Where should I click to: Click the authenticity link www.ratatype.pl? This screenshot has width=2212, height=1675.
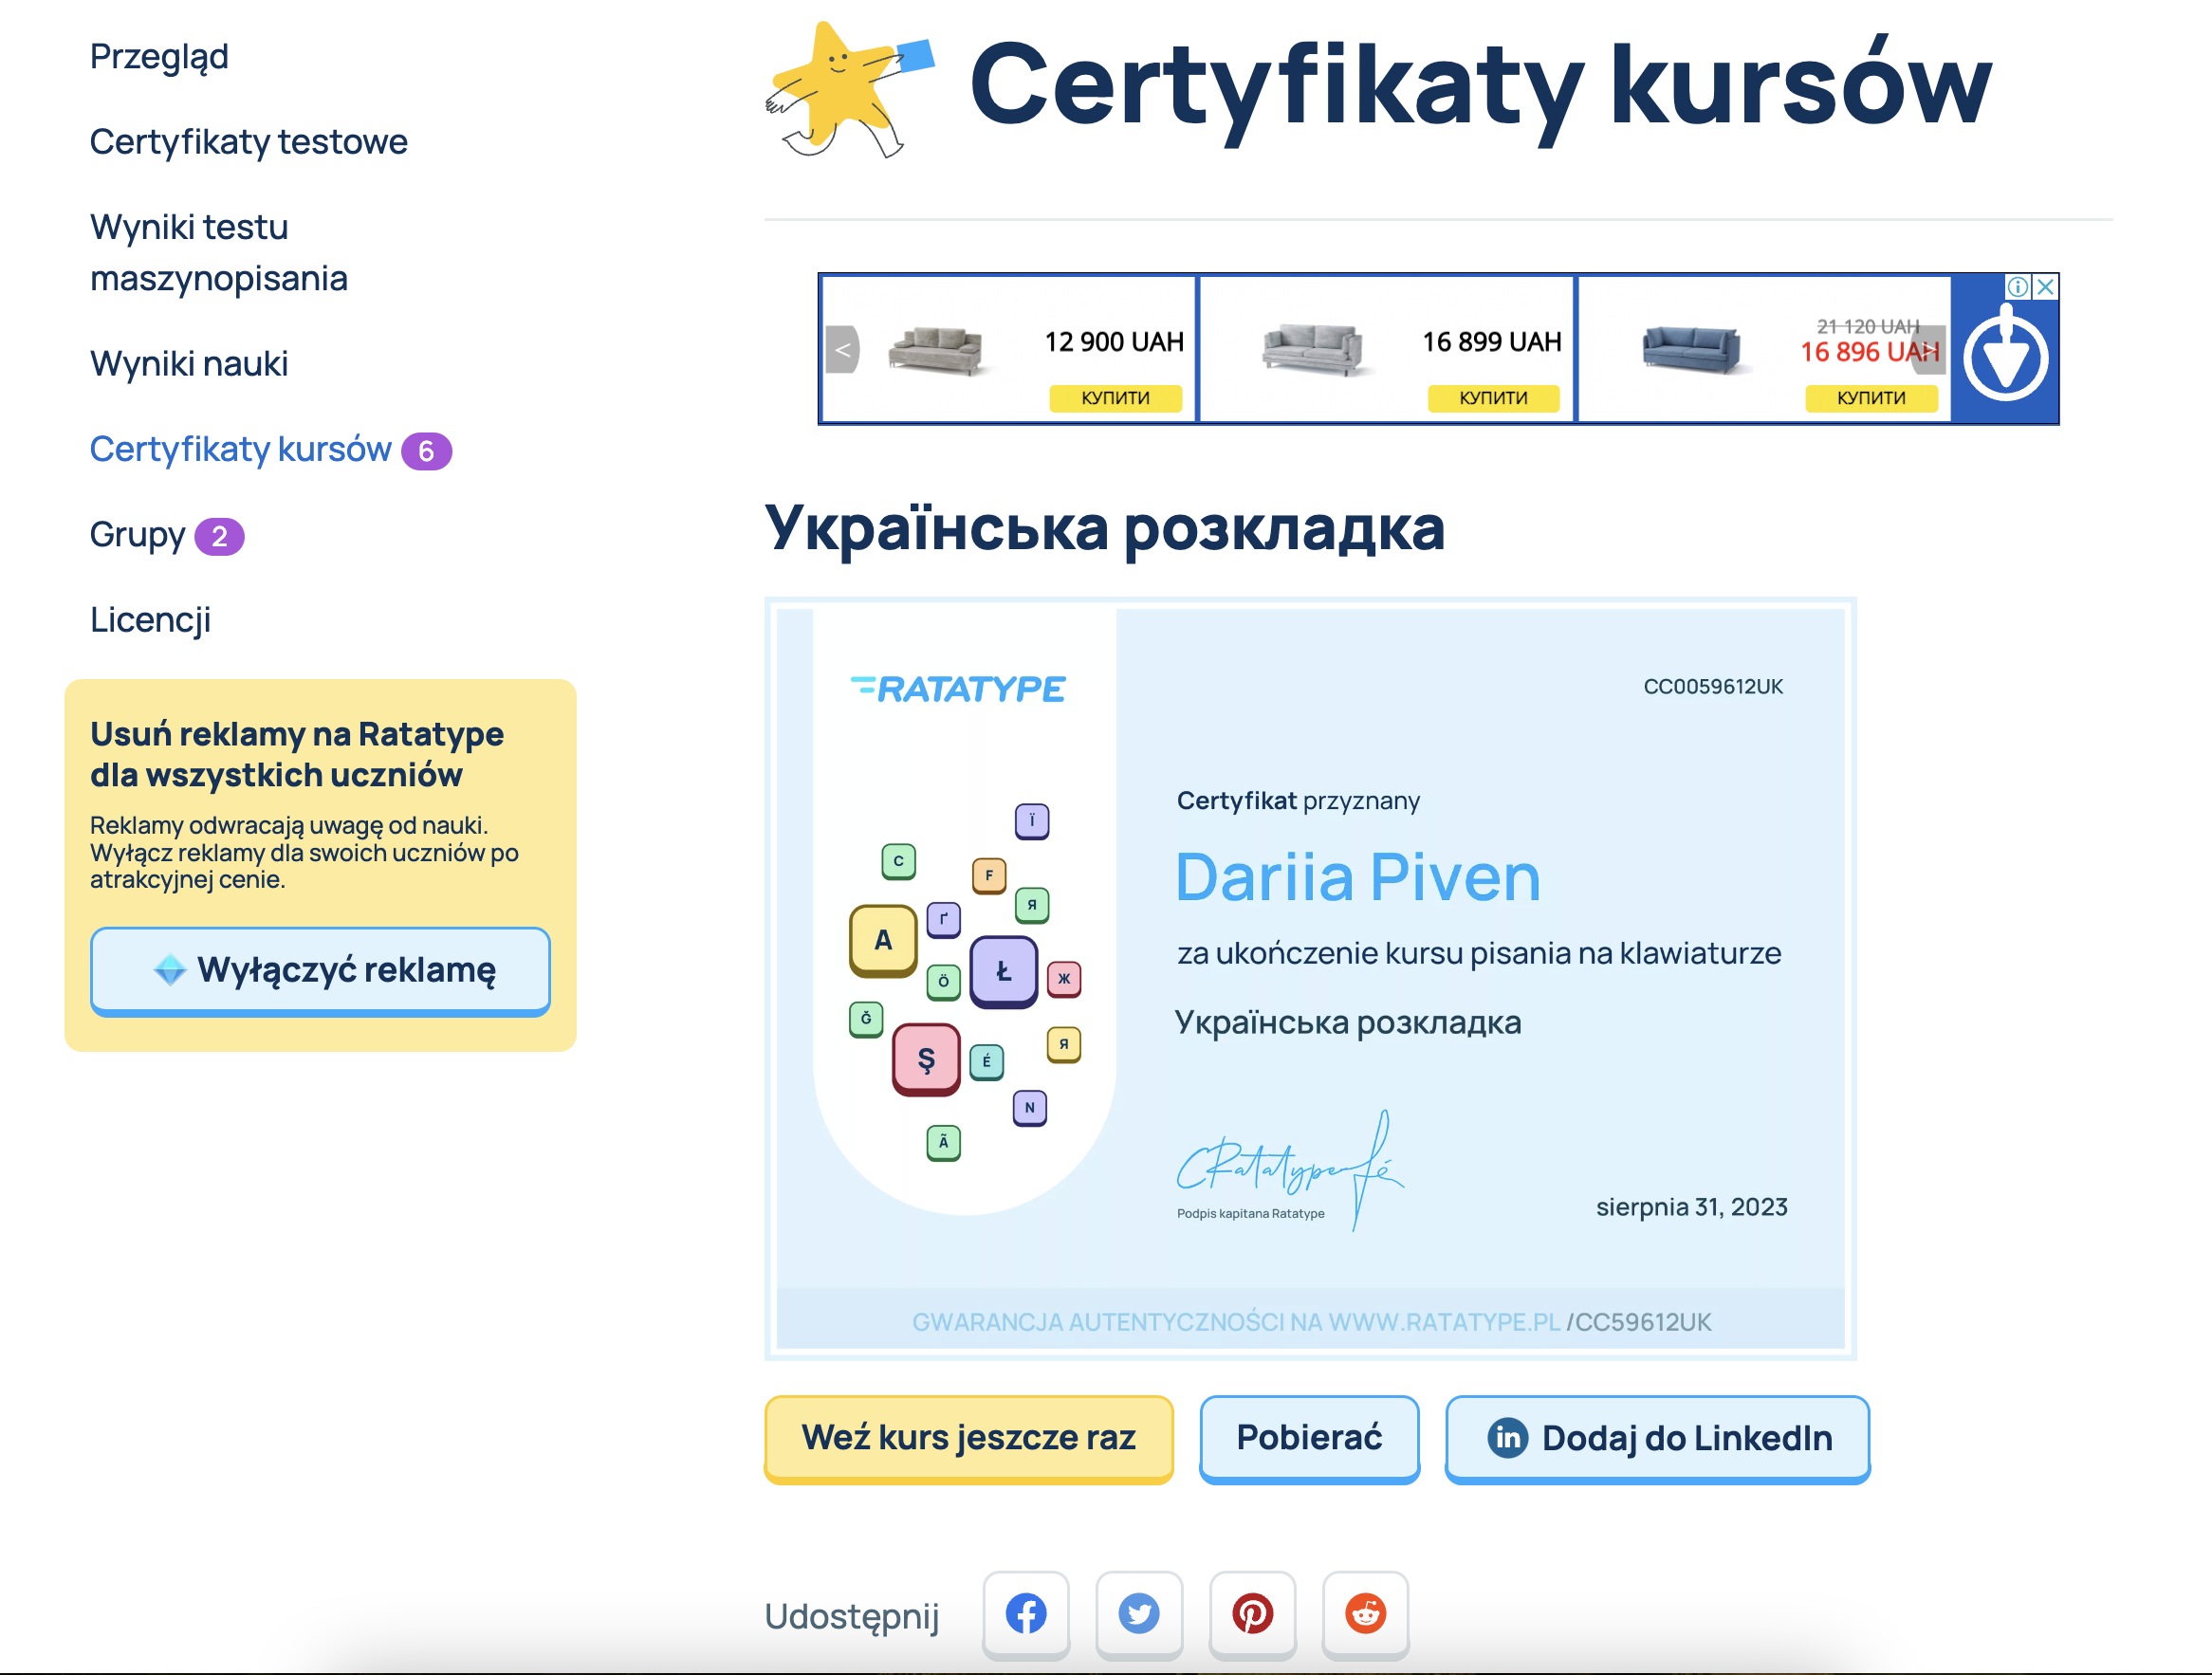pyautogui.click(x=1444, y=1322)
